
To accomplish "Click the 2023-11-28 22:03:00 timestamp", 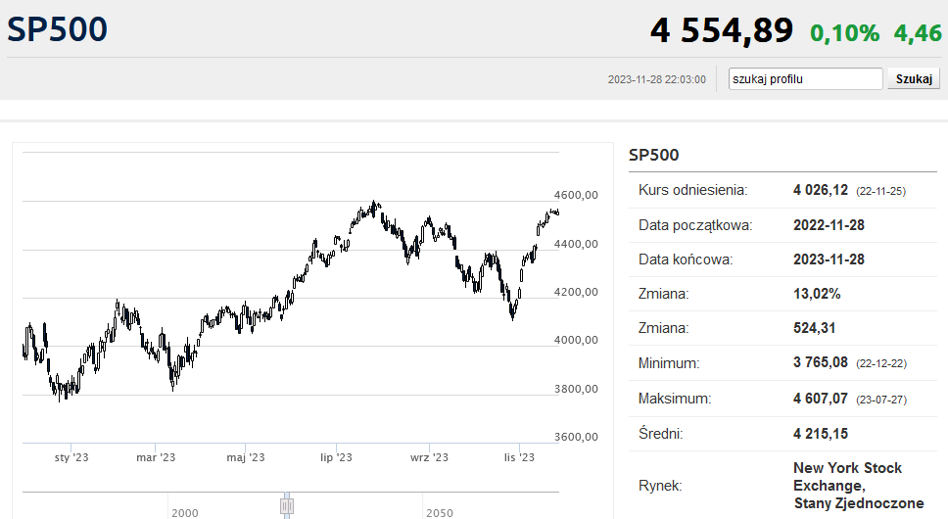I will [657, 79].
